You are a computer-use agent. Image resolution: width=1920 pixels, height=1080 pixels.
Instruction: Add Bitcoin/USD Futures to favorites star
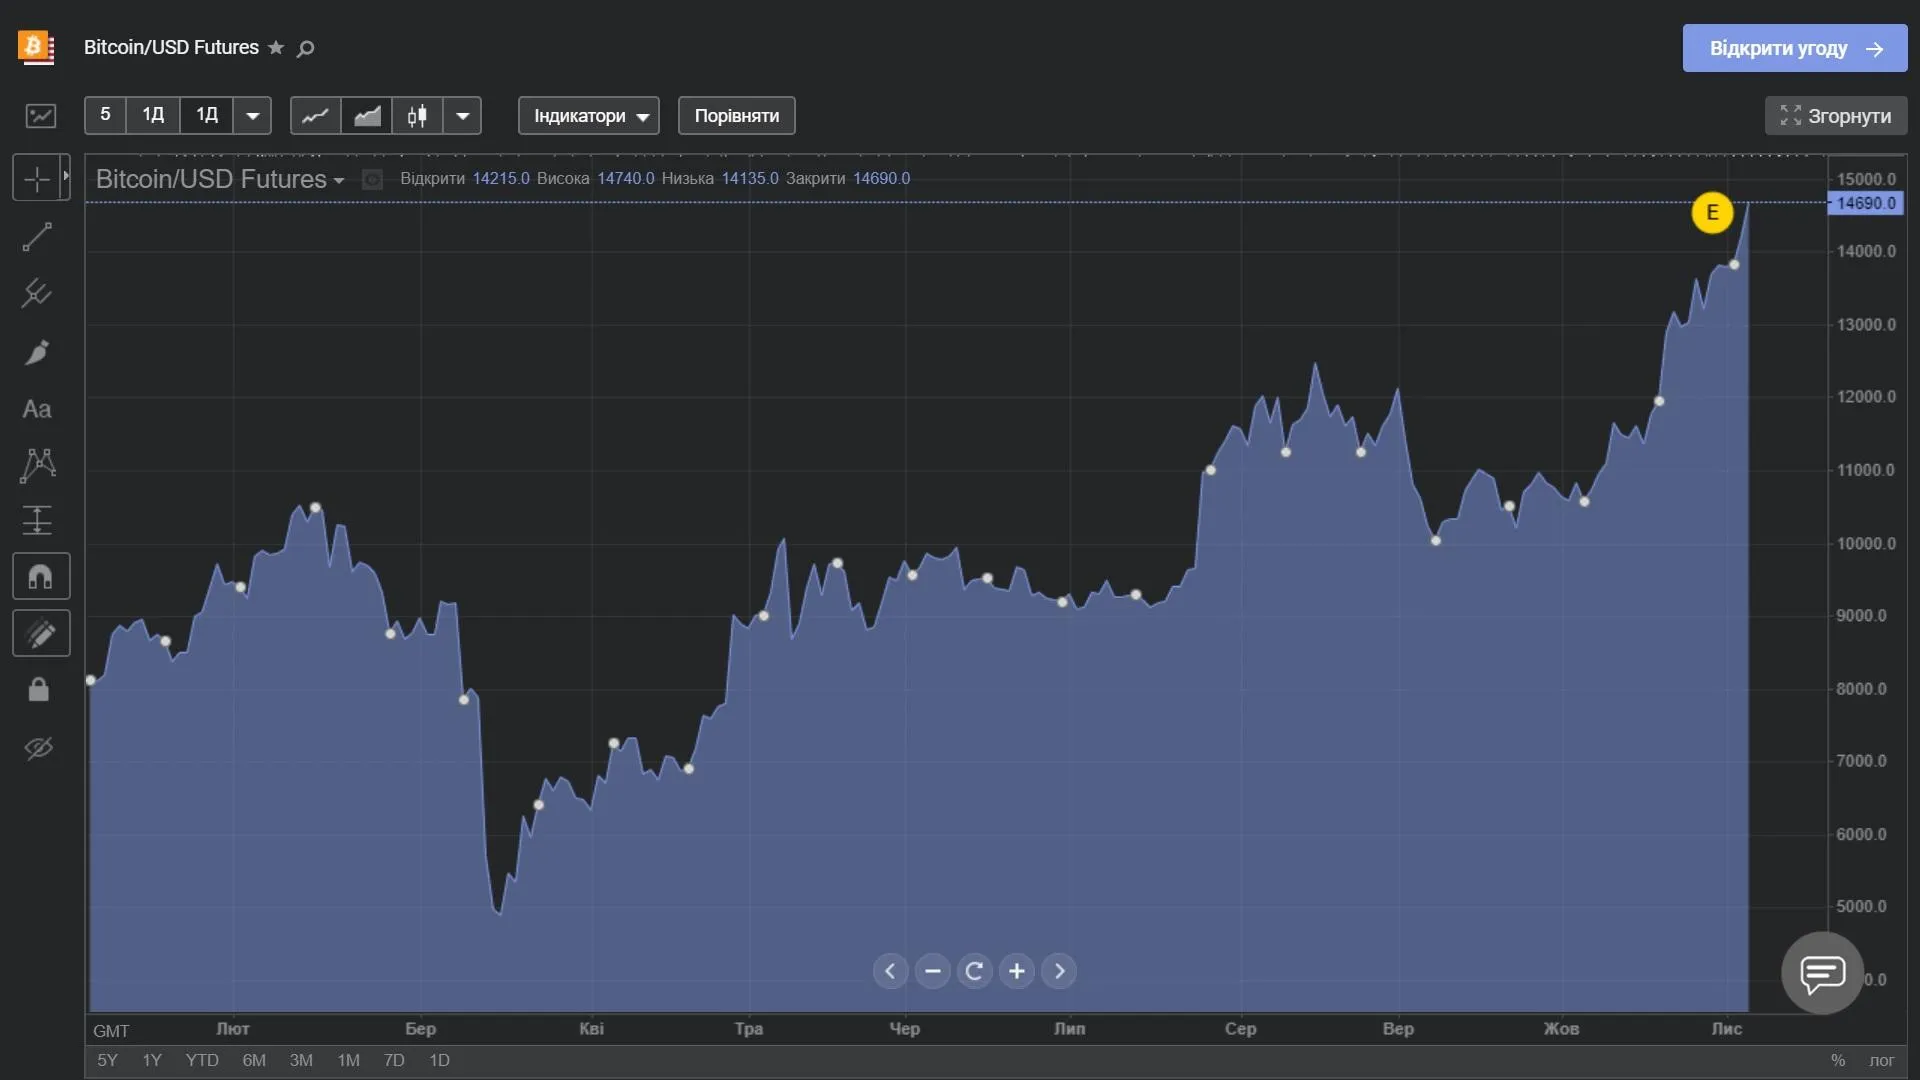pos(276,48)
